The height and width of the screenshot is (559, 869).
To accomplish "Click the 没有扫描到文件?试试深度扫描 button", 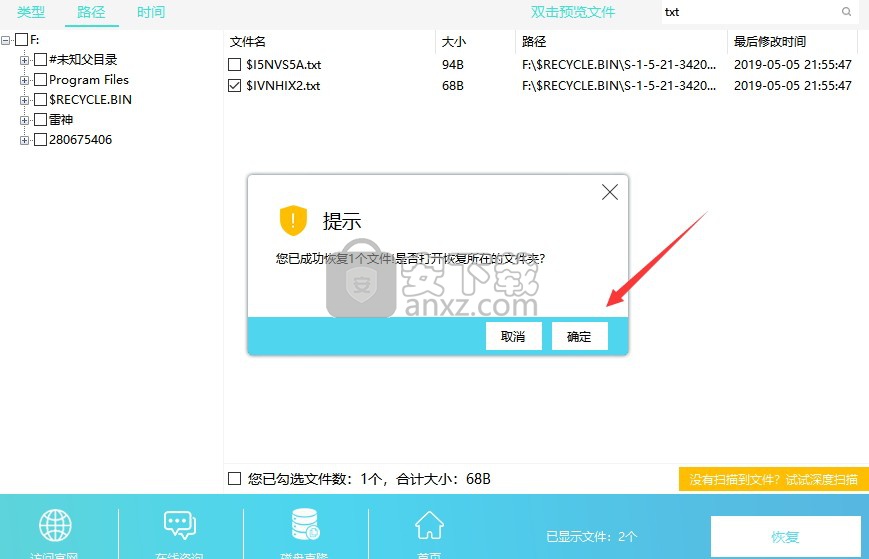I will click(774, 479).
